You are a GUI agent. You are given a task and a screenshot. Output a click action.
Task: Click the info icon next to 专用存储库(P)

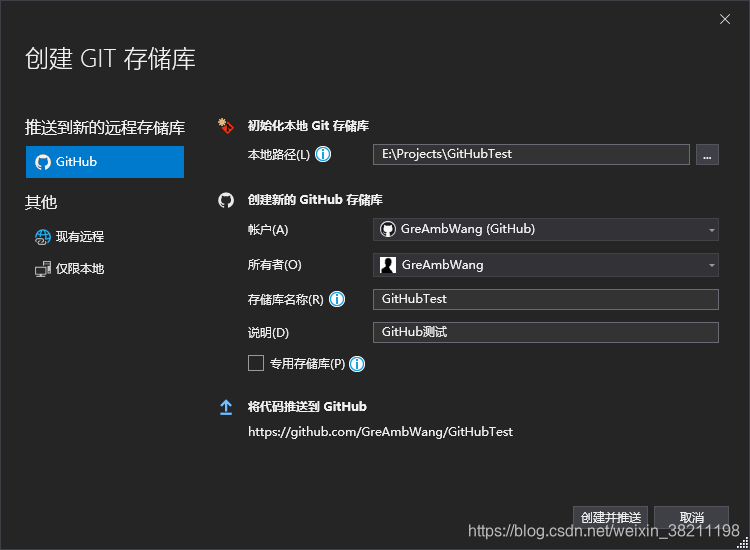pos(357,364)
